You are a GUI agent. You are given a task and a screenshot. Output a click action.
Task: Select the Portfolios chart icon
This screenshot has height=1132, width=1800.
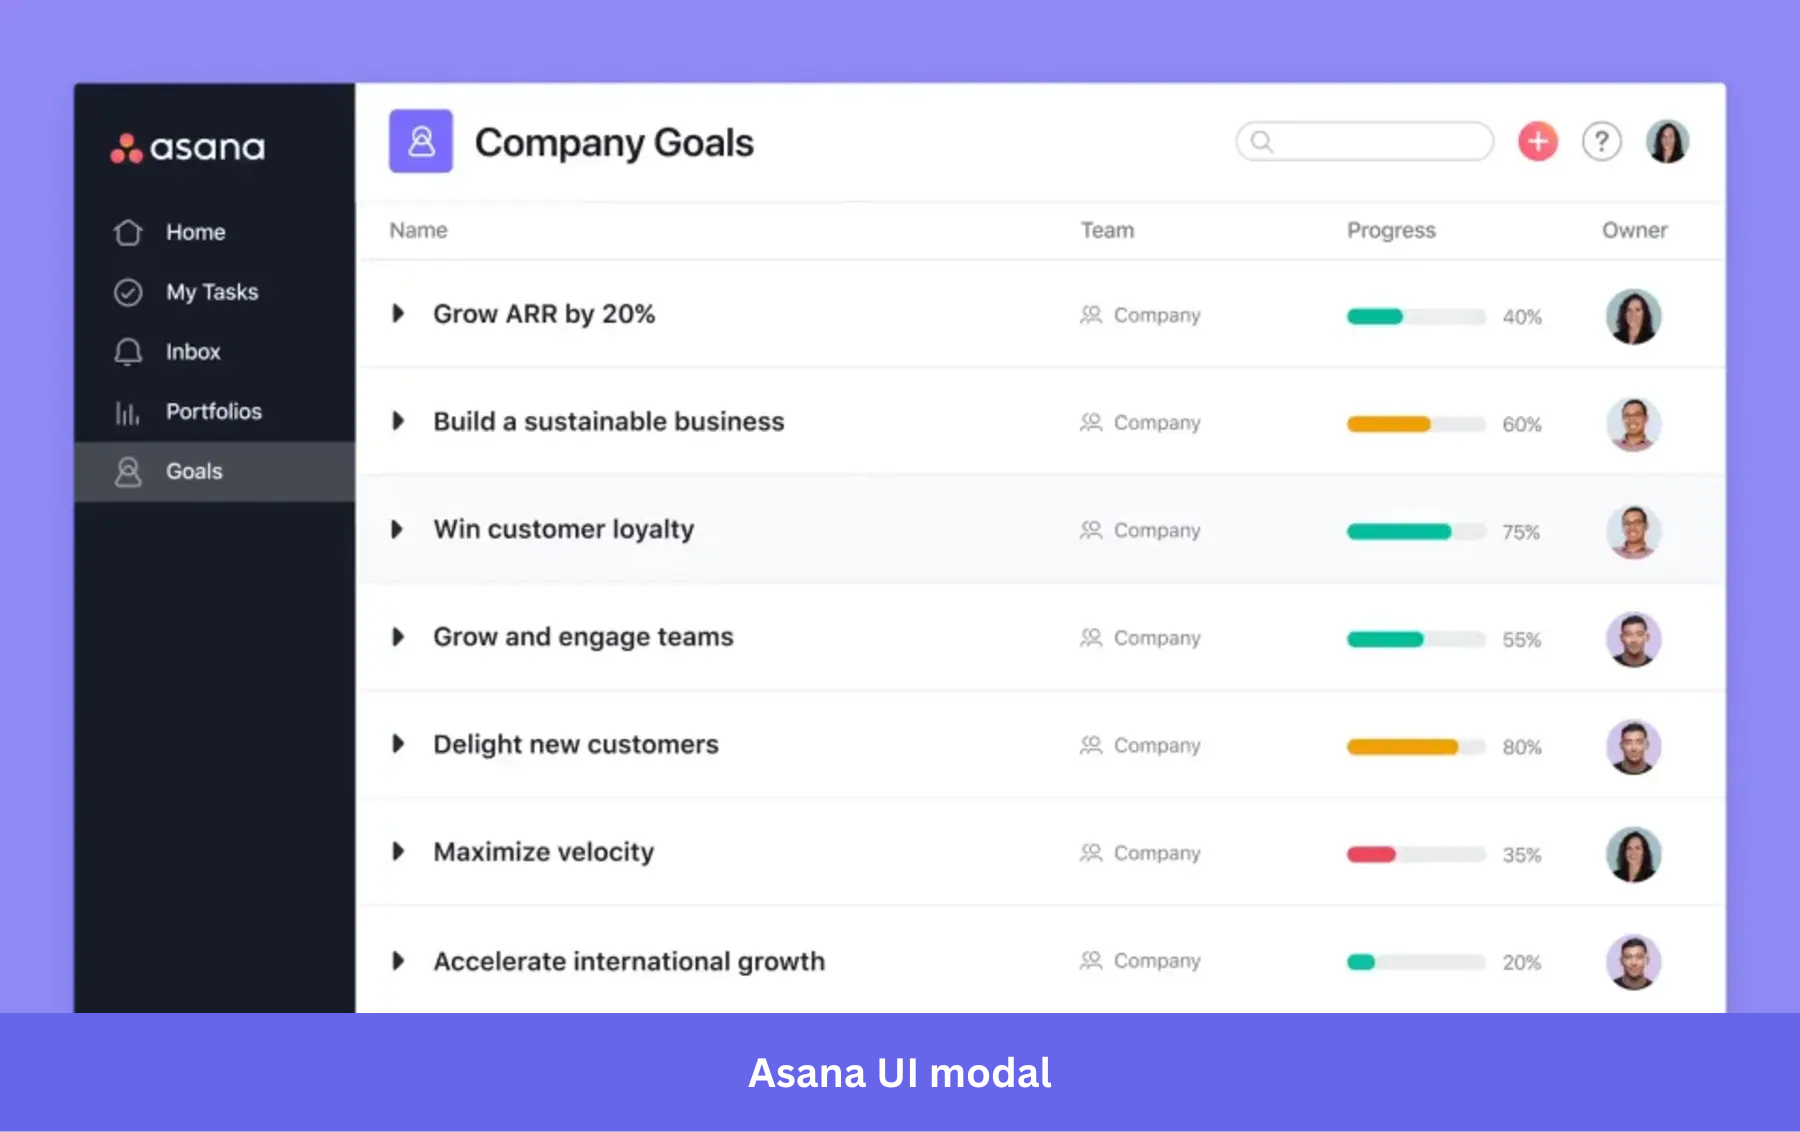tap(128, 411)
